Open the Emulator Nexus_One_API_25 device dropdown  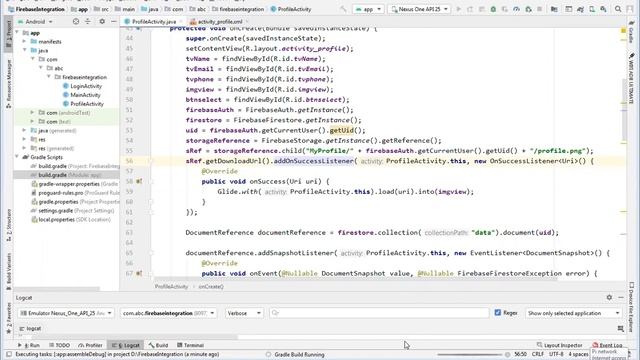(x=66, y=313)
